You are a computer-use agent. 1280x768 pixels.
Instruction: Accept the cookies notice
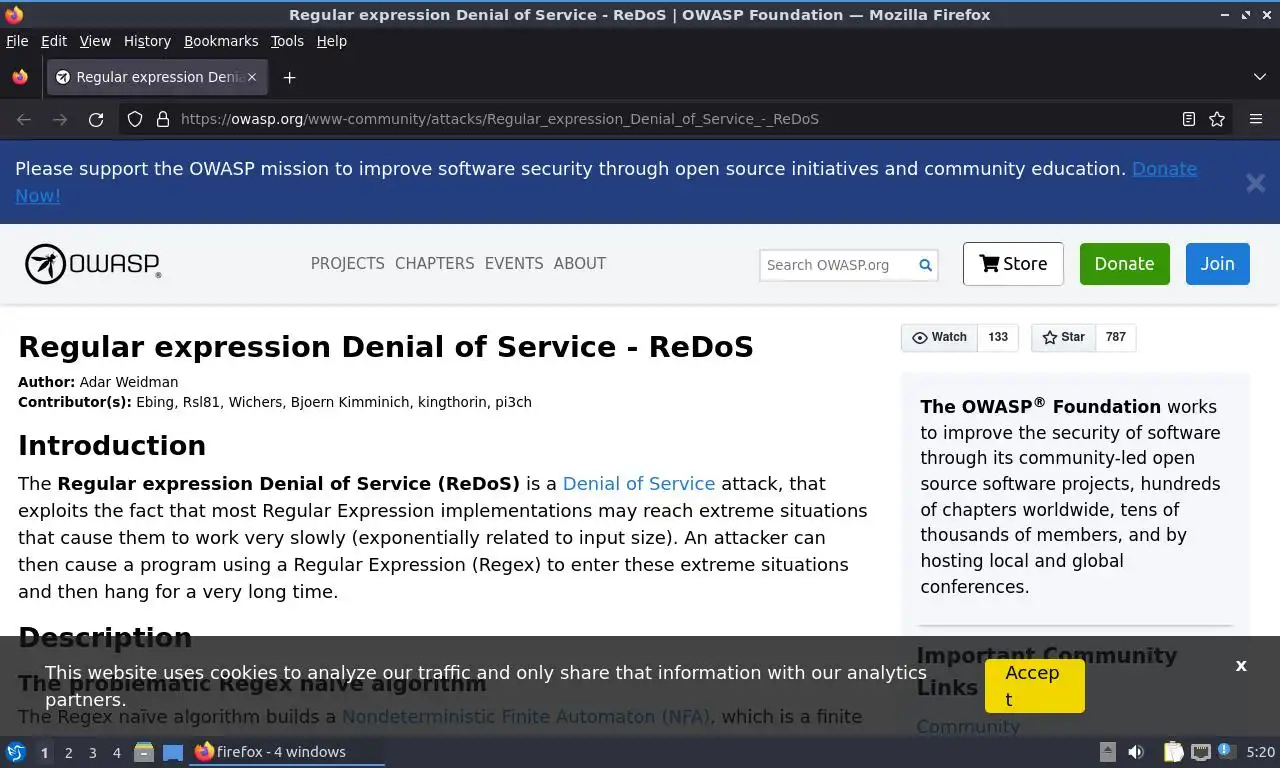(x=1034, y=685)
